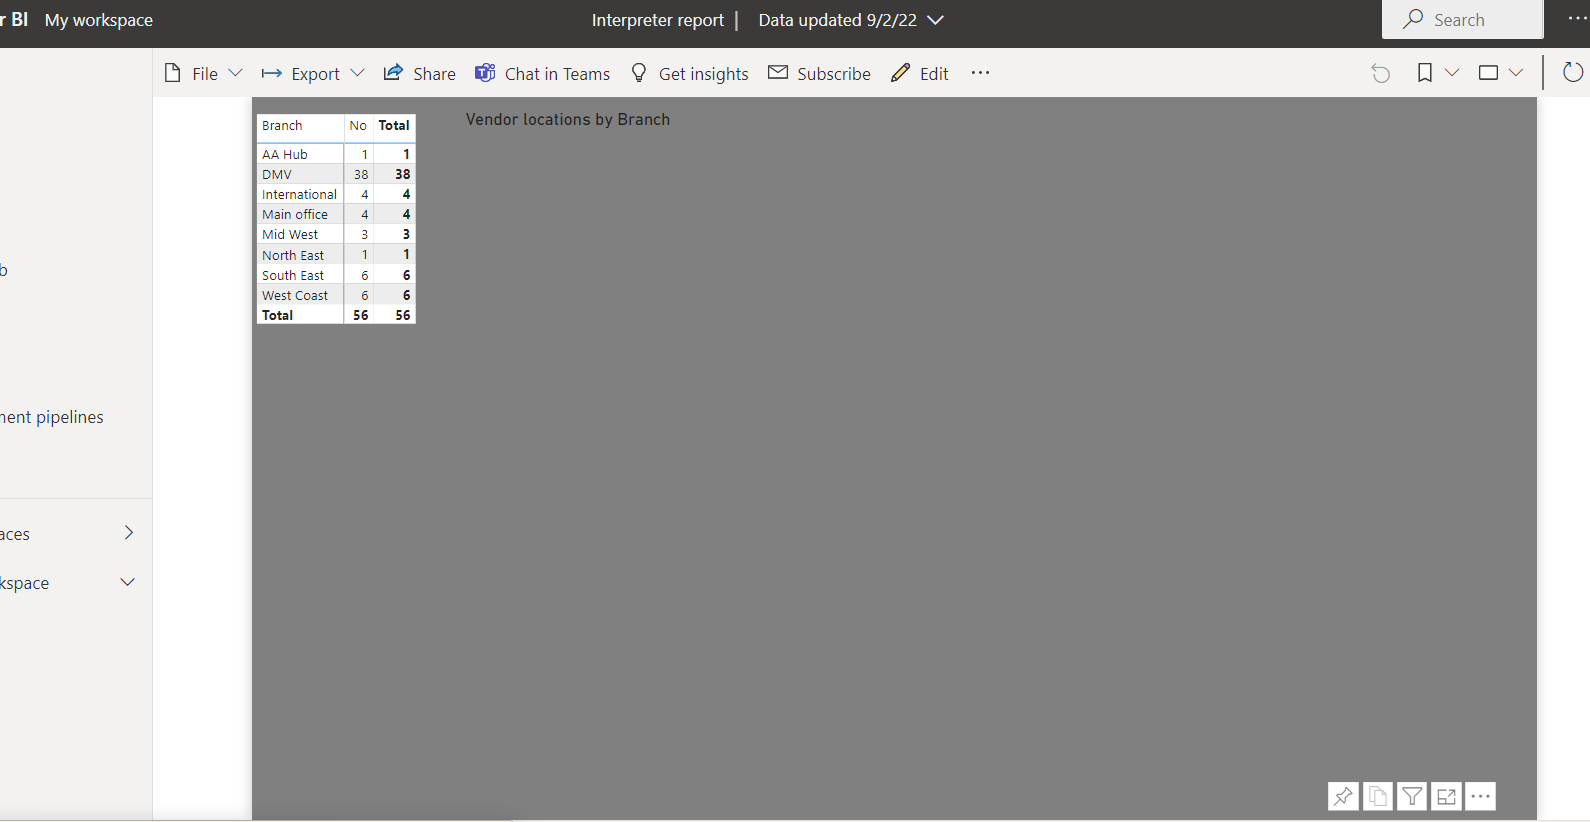Pin the visual to dashboard
1590x822 pixels.
point(1343,796)
